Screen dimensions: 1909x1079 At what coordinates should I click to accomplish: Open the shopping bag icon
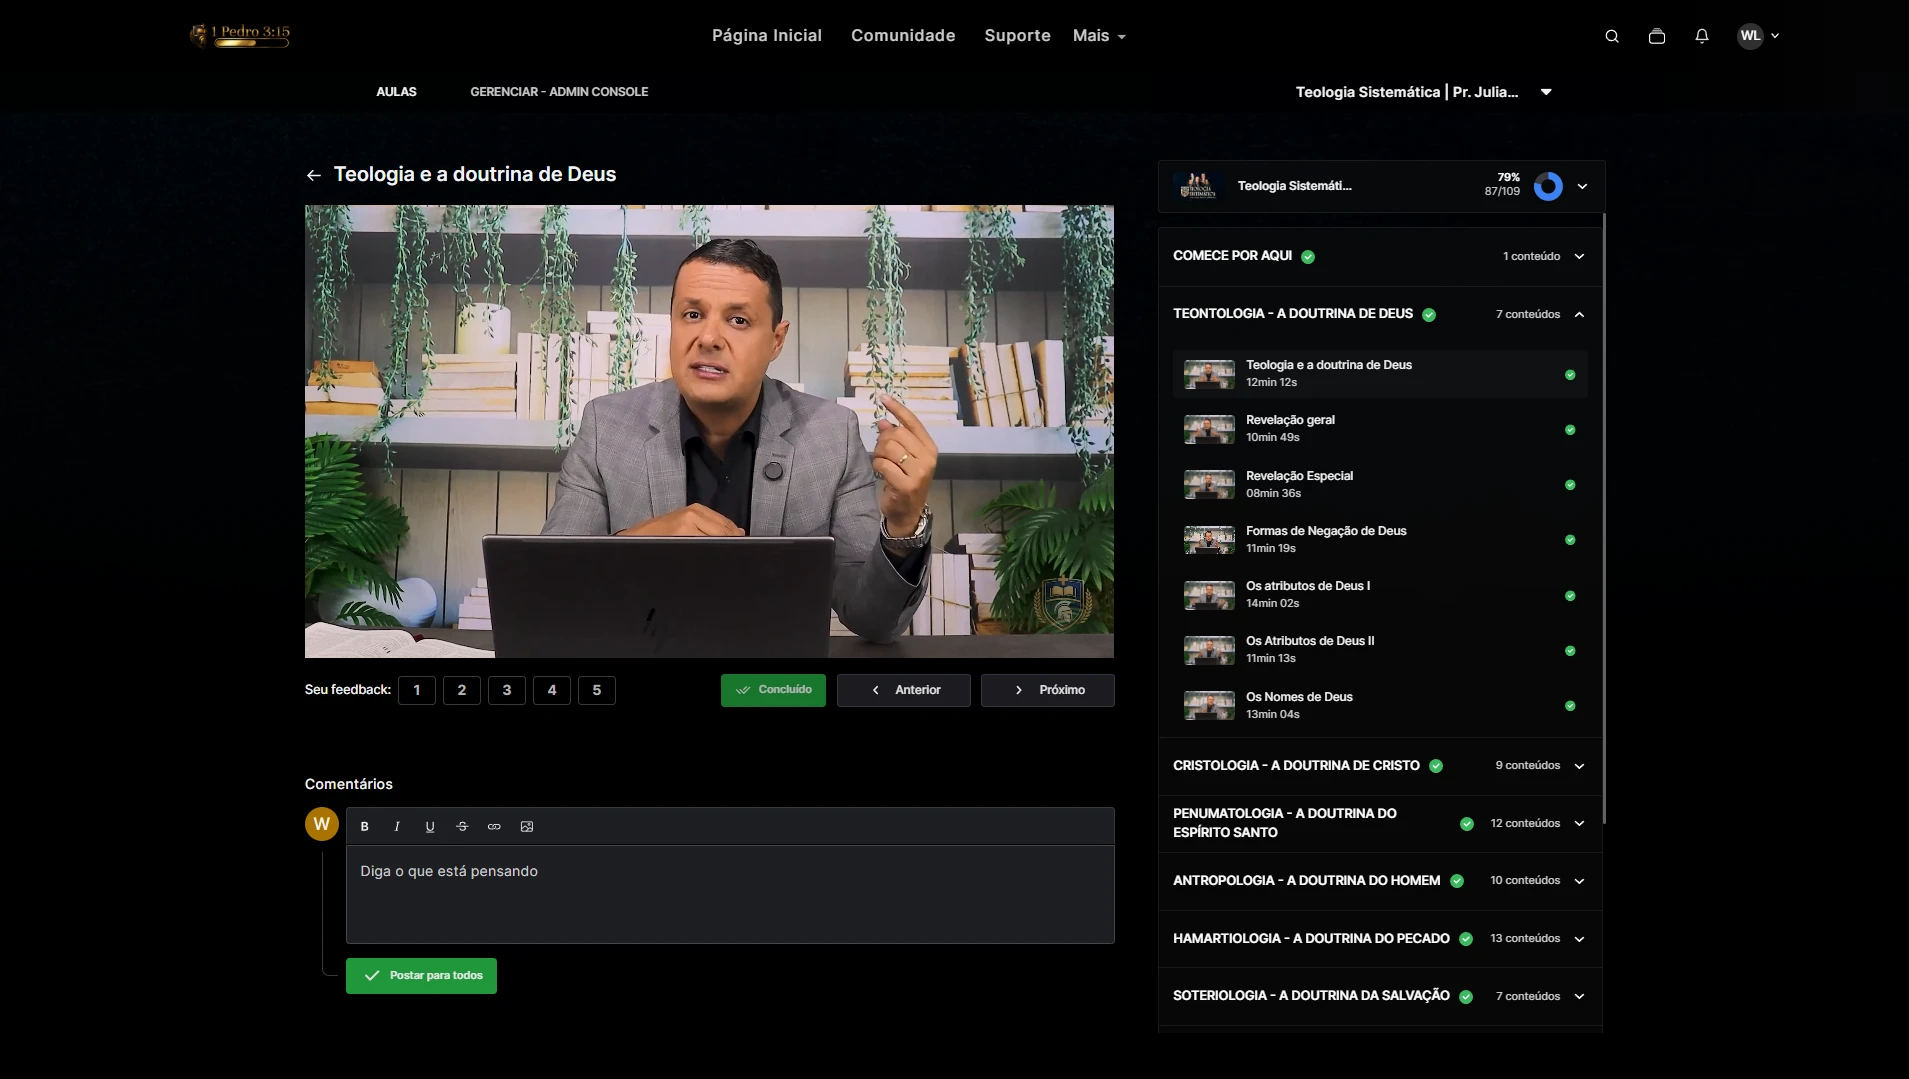(x=1657, y=36)
